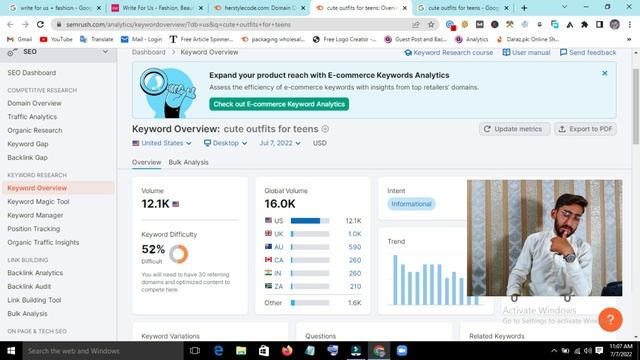Viewport: 640px width, 360px height.
Task: Switch to the Bulk Analysis tab
Action: pyautogui.click(x=188, y=162)
